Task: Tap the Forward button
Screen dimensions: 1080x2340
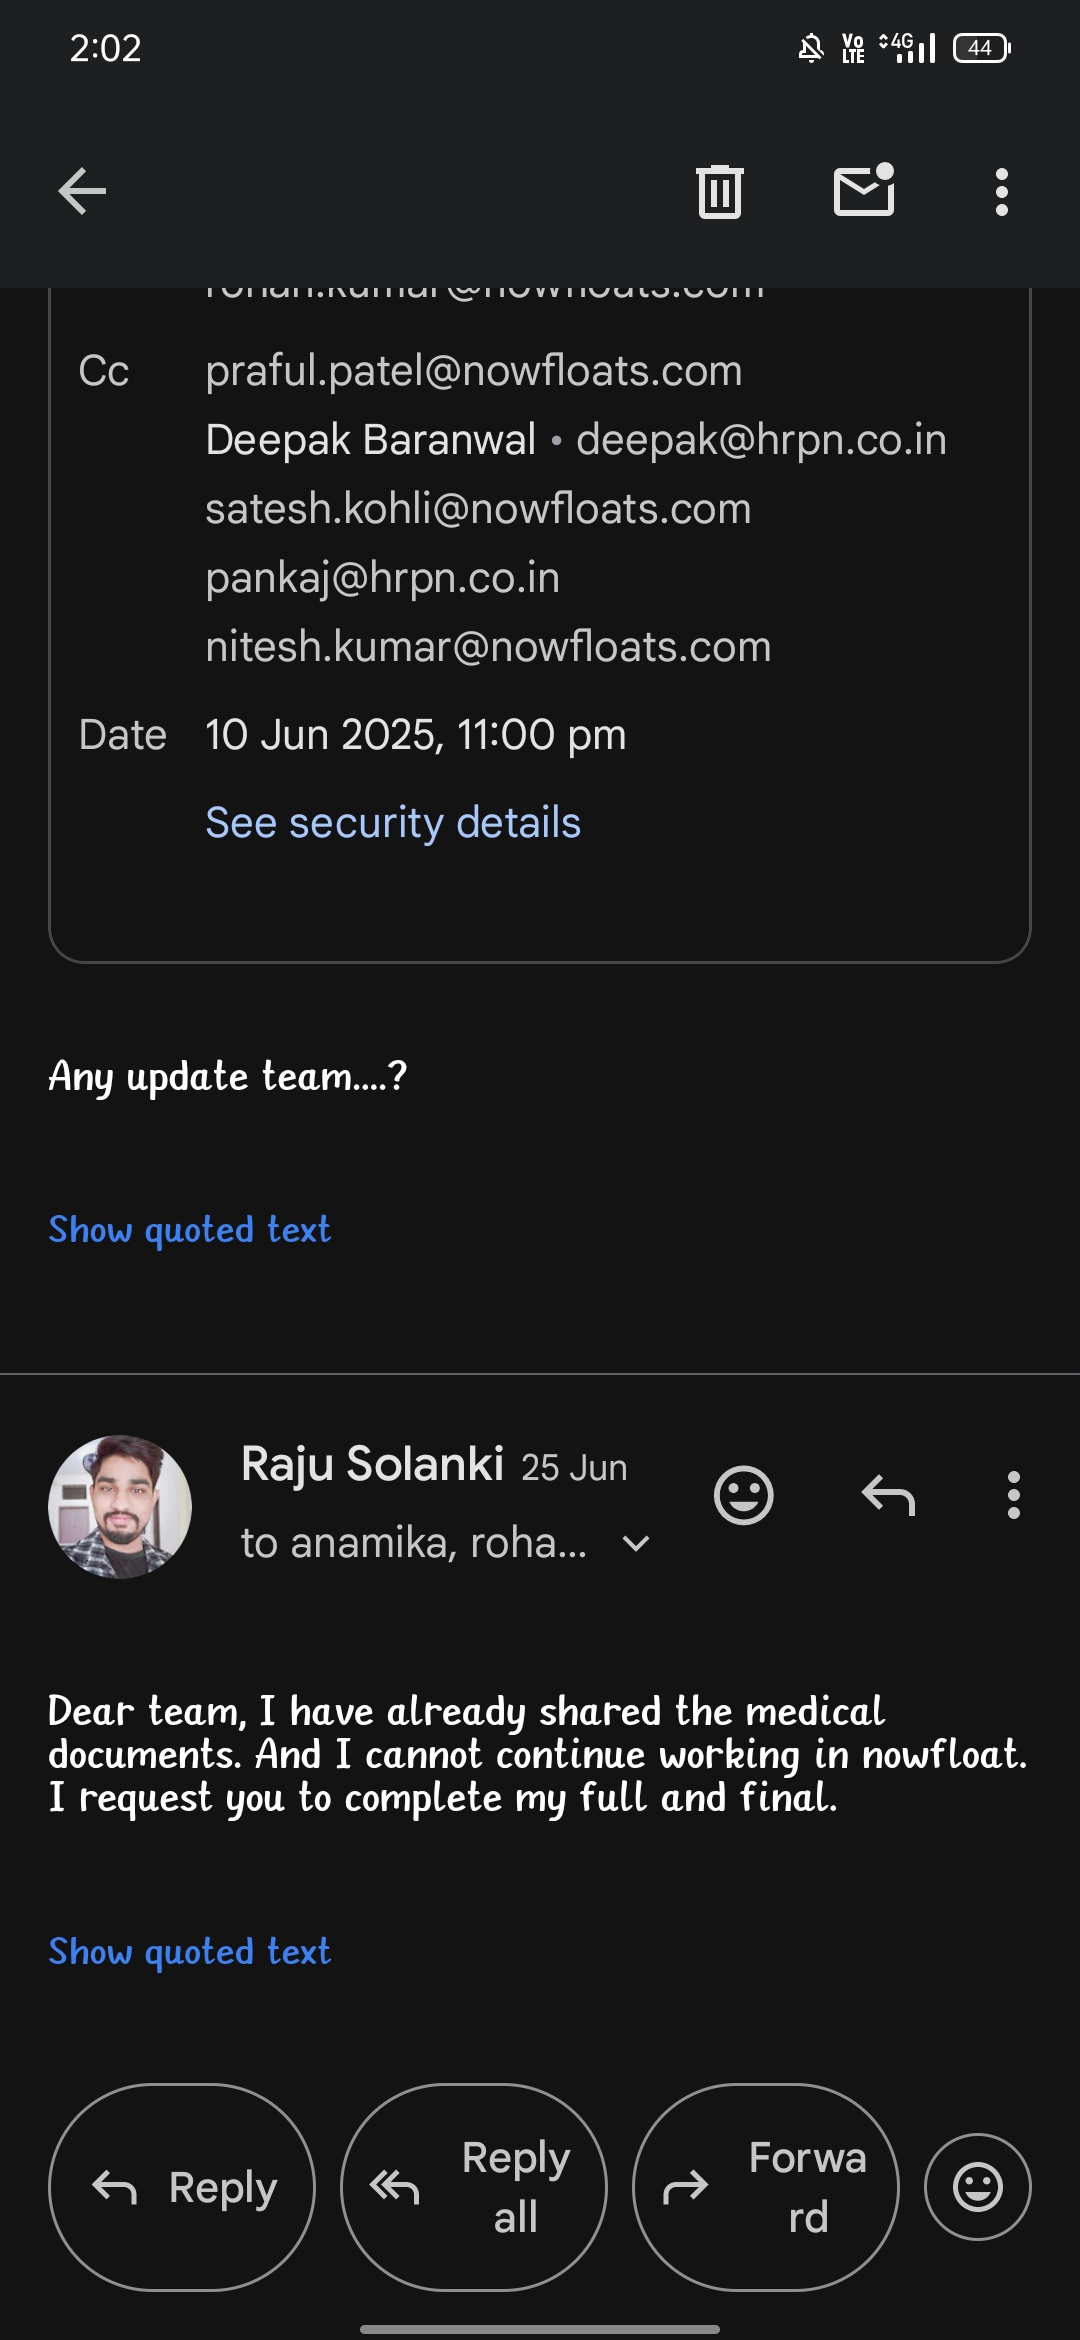Action: point(766,2187)
